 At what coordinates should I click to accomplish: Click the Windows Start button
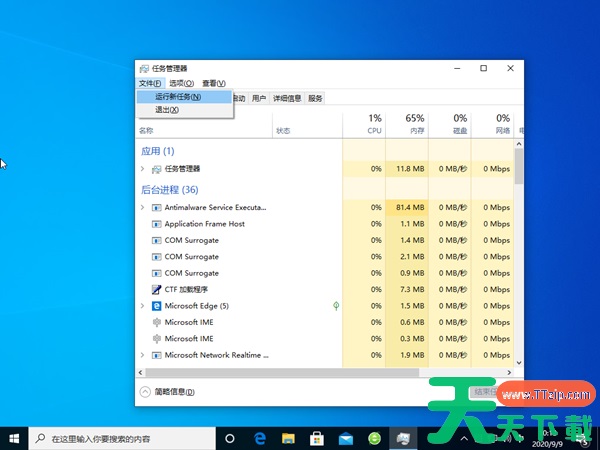point(13,438)
